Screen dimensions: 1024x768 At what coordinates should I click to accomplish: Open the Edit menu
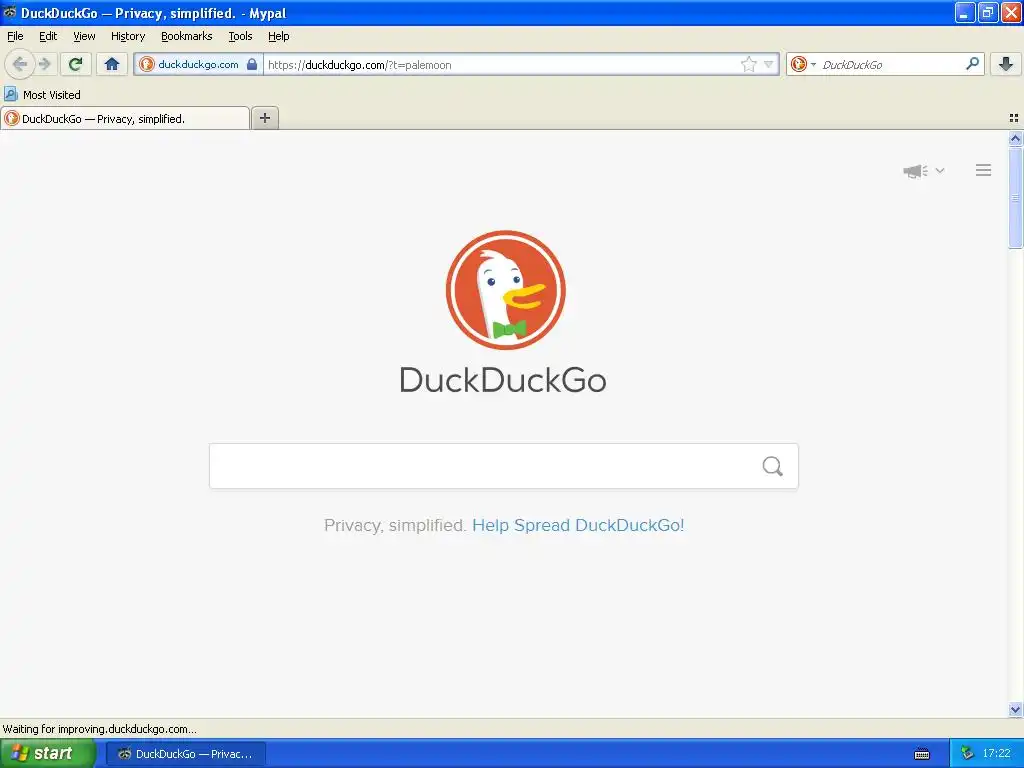[x=48, y=37]
